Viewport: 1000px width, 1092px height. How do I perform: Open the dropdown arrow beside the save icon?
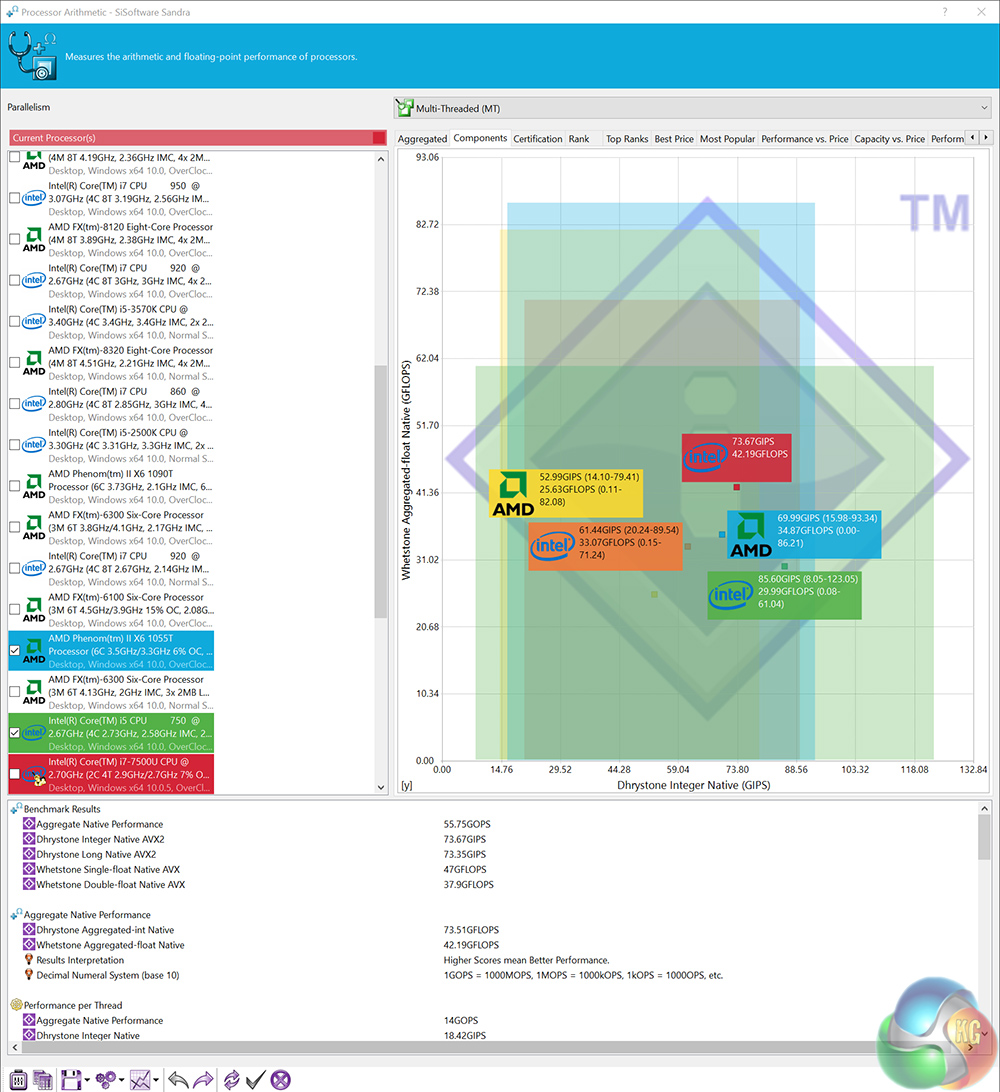87,1080
